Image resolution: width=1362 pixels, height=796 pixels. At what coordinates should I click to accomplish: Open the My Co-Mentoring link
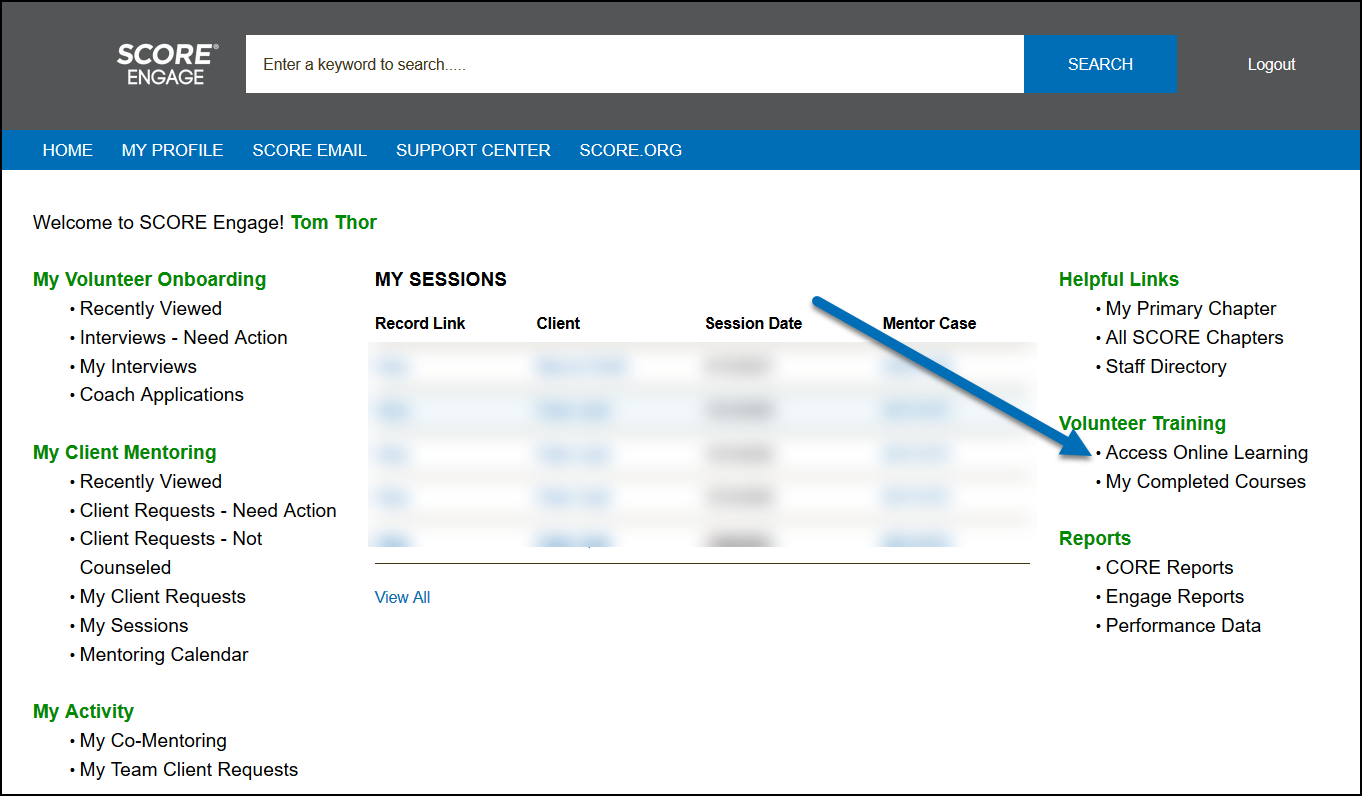pos(153,740)
